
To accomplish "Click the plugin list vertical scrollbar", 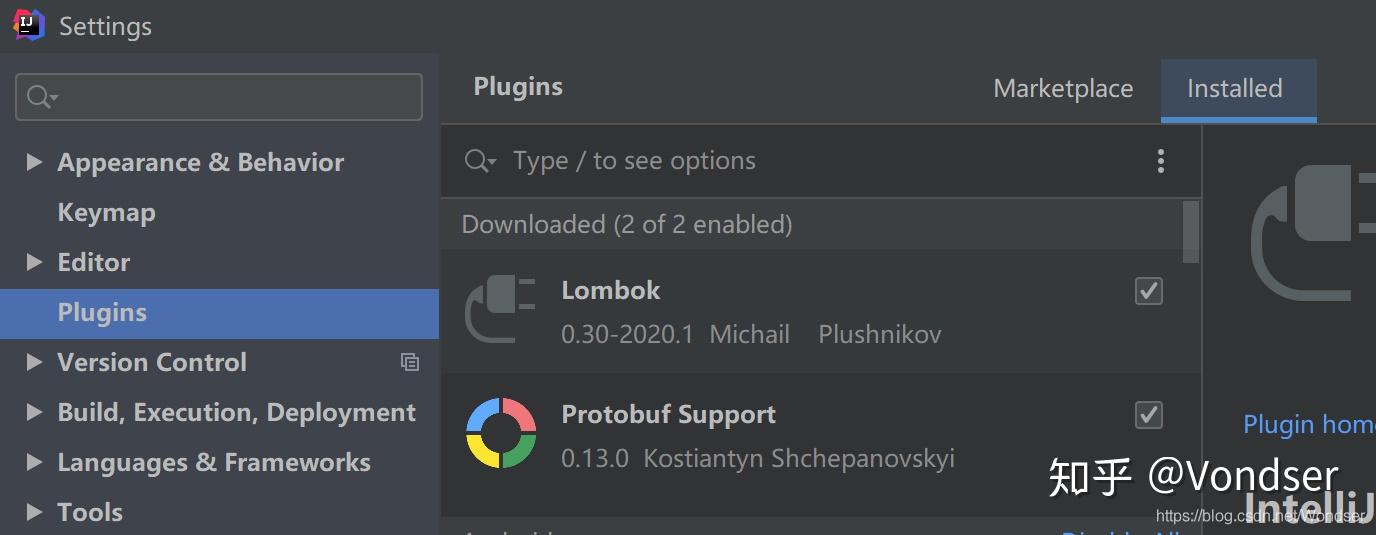I will tap(1190, 232).
